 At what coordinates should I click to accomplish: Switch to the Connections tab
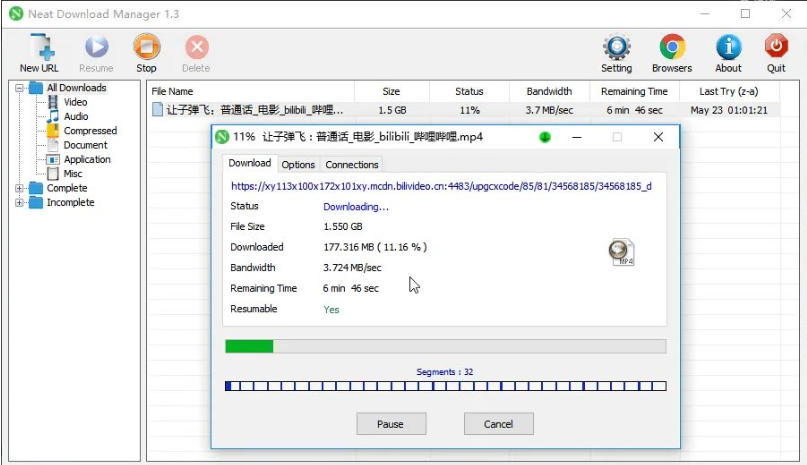click(x=352, y=164)
